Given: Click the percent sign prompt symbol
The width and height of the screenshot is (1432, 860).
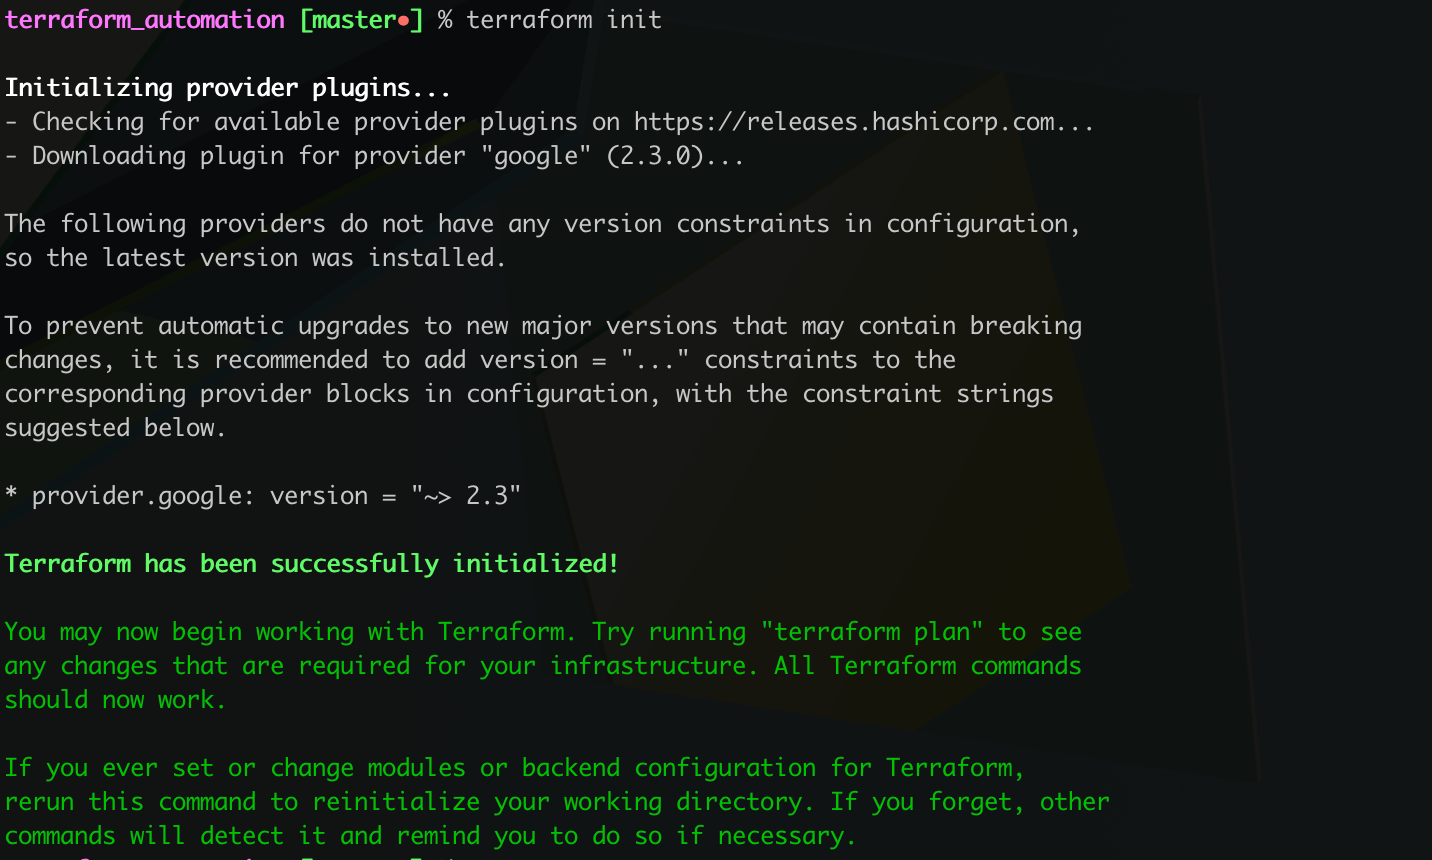Looking at the screenshot, I should click(x=445, y=20).
